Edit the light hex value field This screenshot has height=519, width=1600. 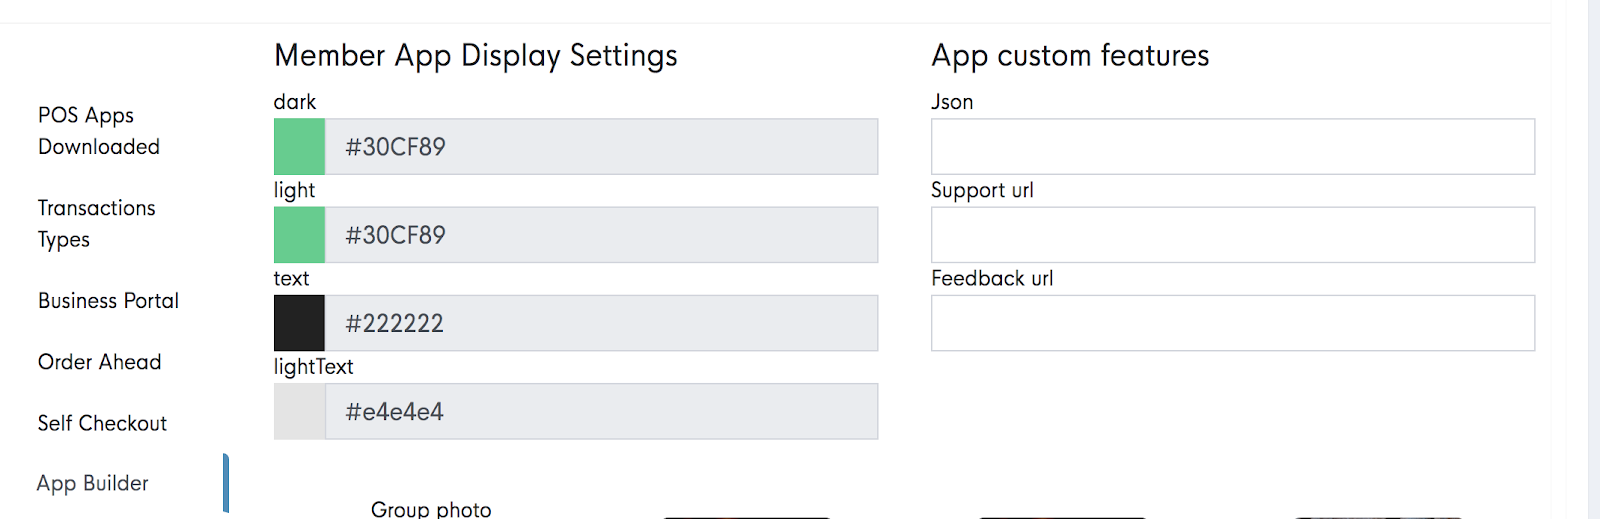pos(602,235)
